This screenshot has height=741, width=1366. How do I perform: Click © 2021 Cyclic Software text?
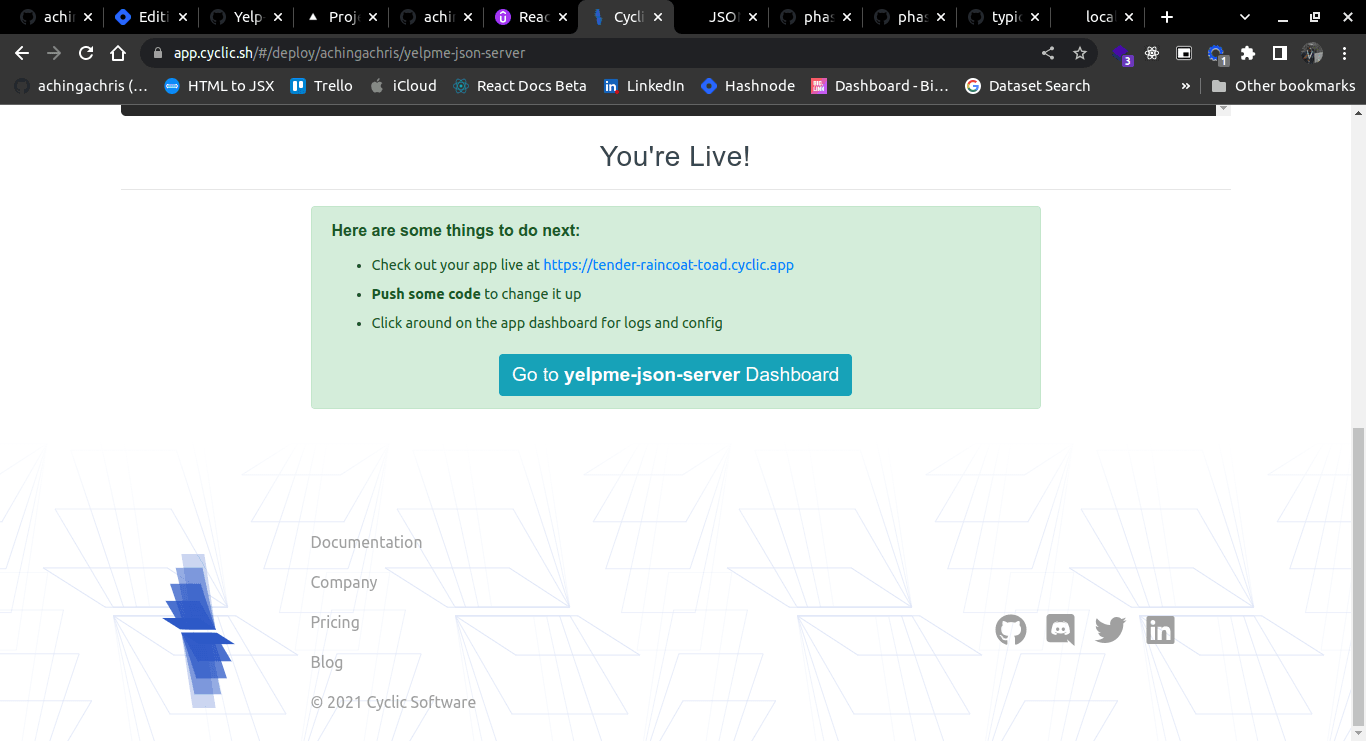point(393,702)
